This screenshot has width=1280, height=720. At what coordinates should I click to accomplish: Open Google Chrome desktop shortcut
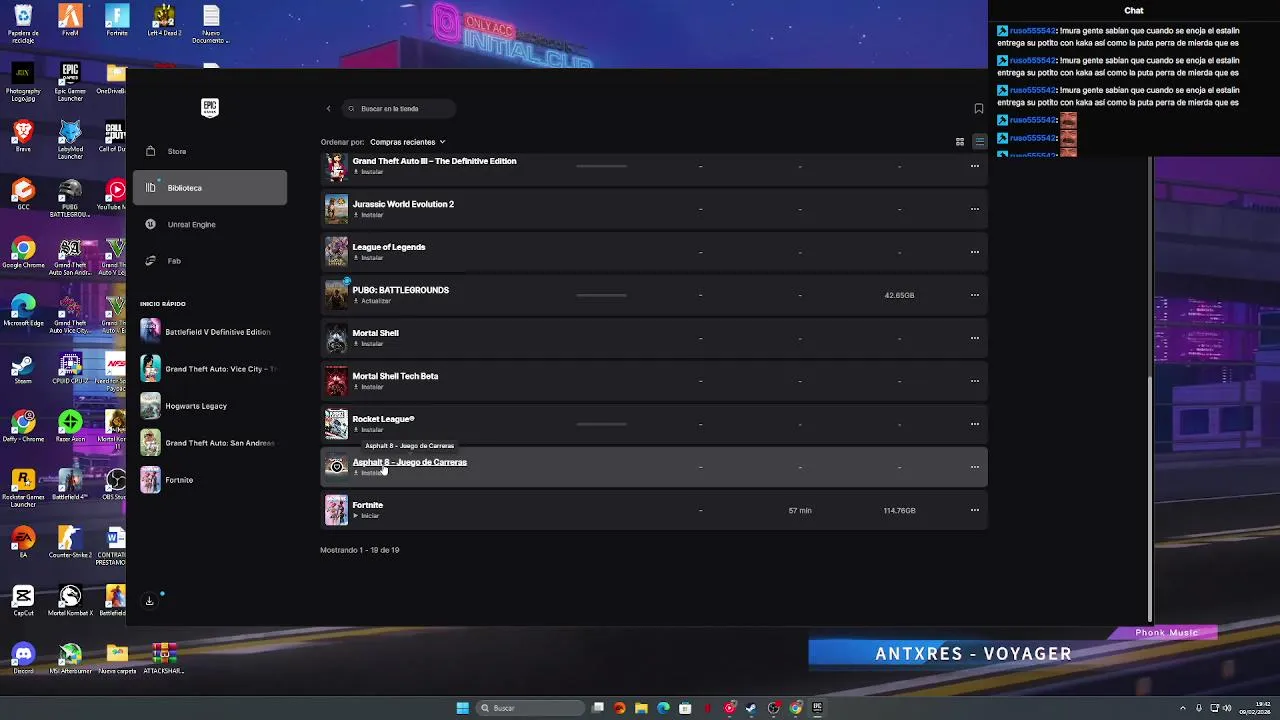pyautogui.click(x=23, y=253)
